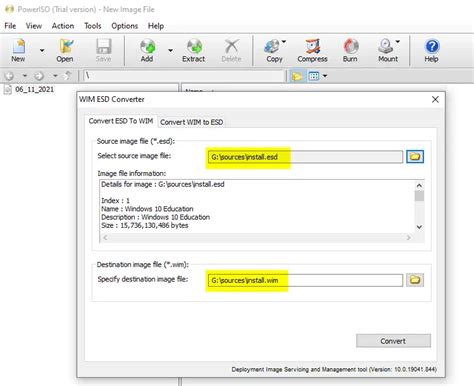Screen dimensions: 474x386
Task: Click the Back navigation arrow icon
Action: pos(9,76)
